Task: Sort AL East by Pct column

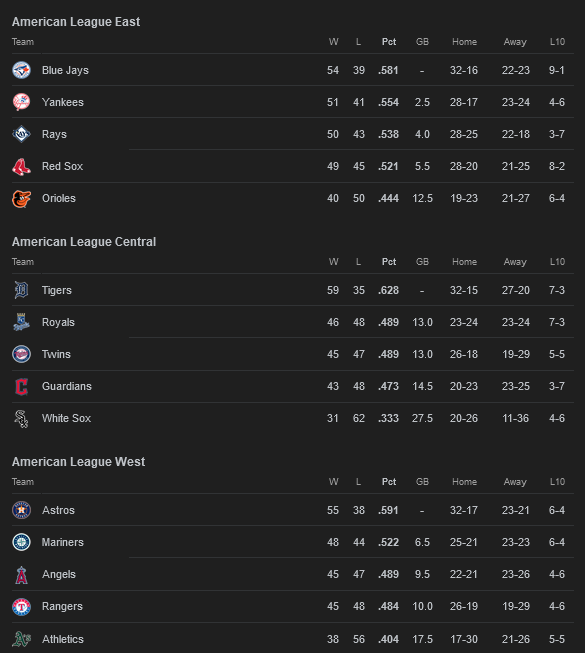Action: (x=389, y=42)
